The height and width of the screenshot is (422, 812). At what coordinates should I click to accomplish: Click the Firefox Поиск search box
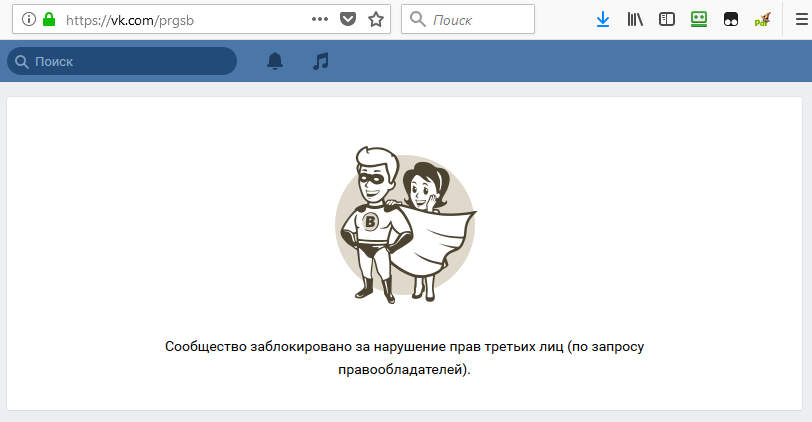tap(468, 20)
